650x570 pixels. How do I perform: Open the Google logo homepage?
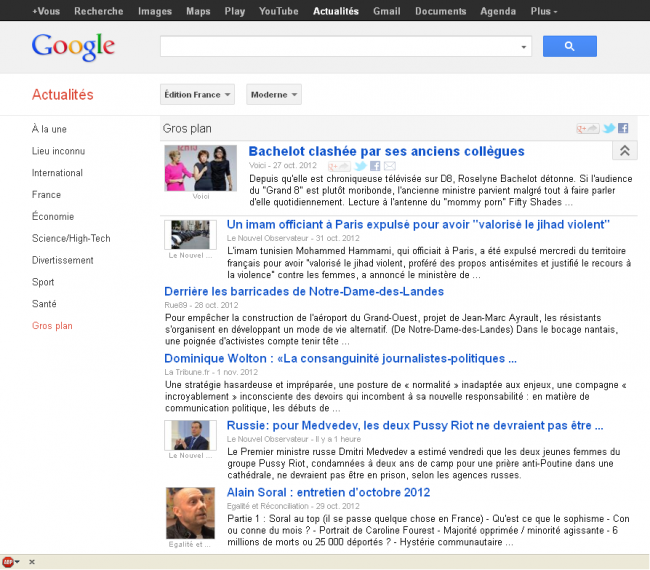point(73,47)
